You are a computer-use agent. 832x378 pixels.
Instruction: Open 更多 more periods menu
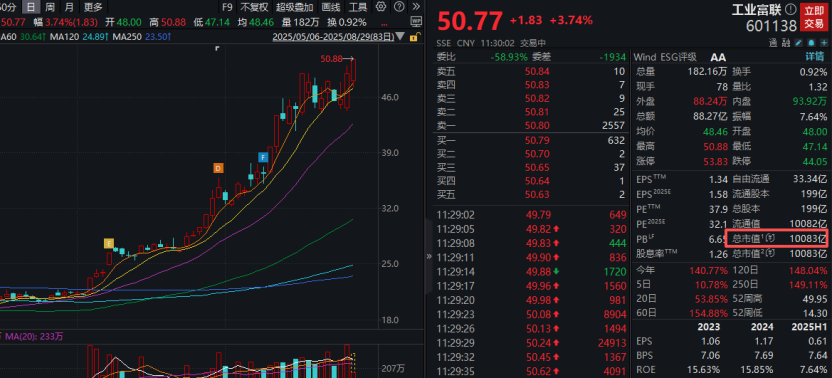[x=93, y=7]
